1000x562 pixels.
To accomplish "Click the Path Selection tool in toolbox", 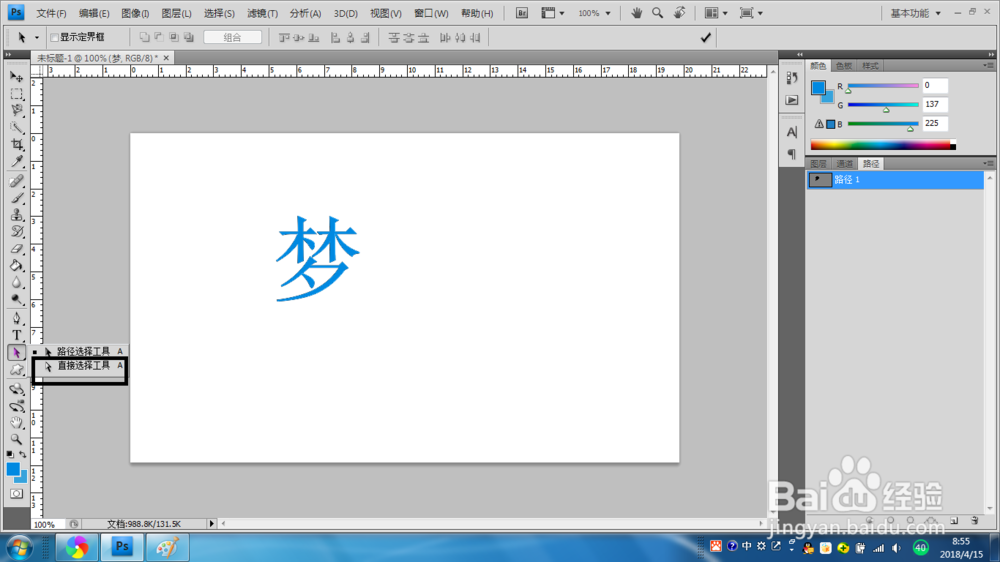I will click(x=17, y=353).
